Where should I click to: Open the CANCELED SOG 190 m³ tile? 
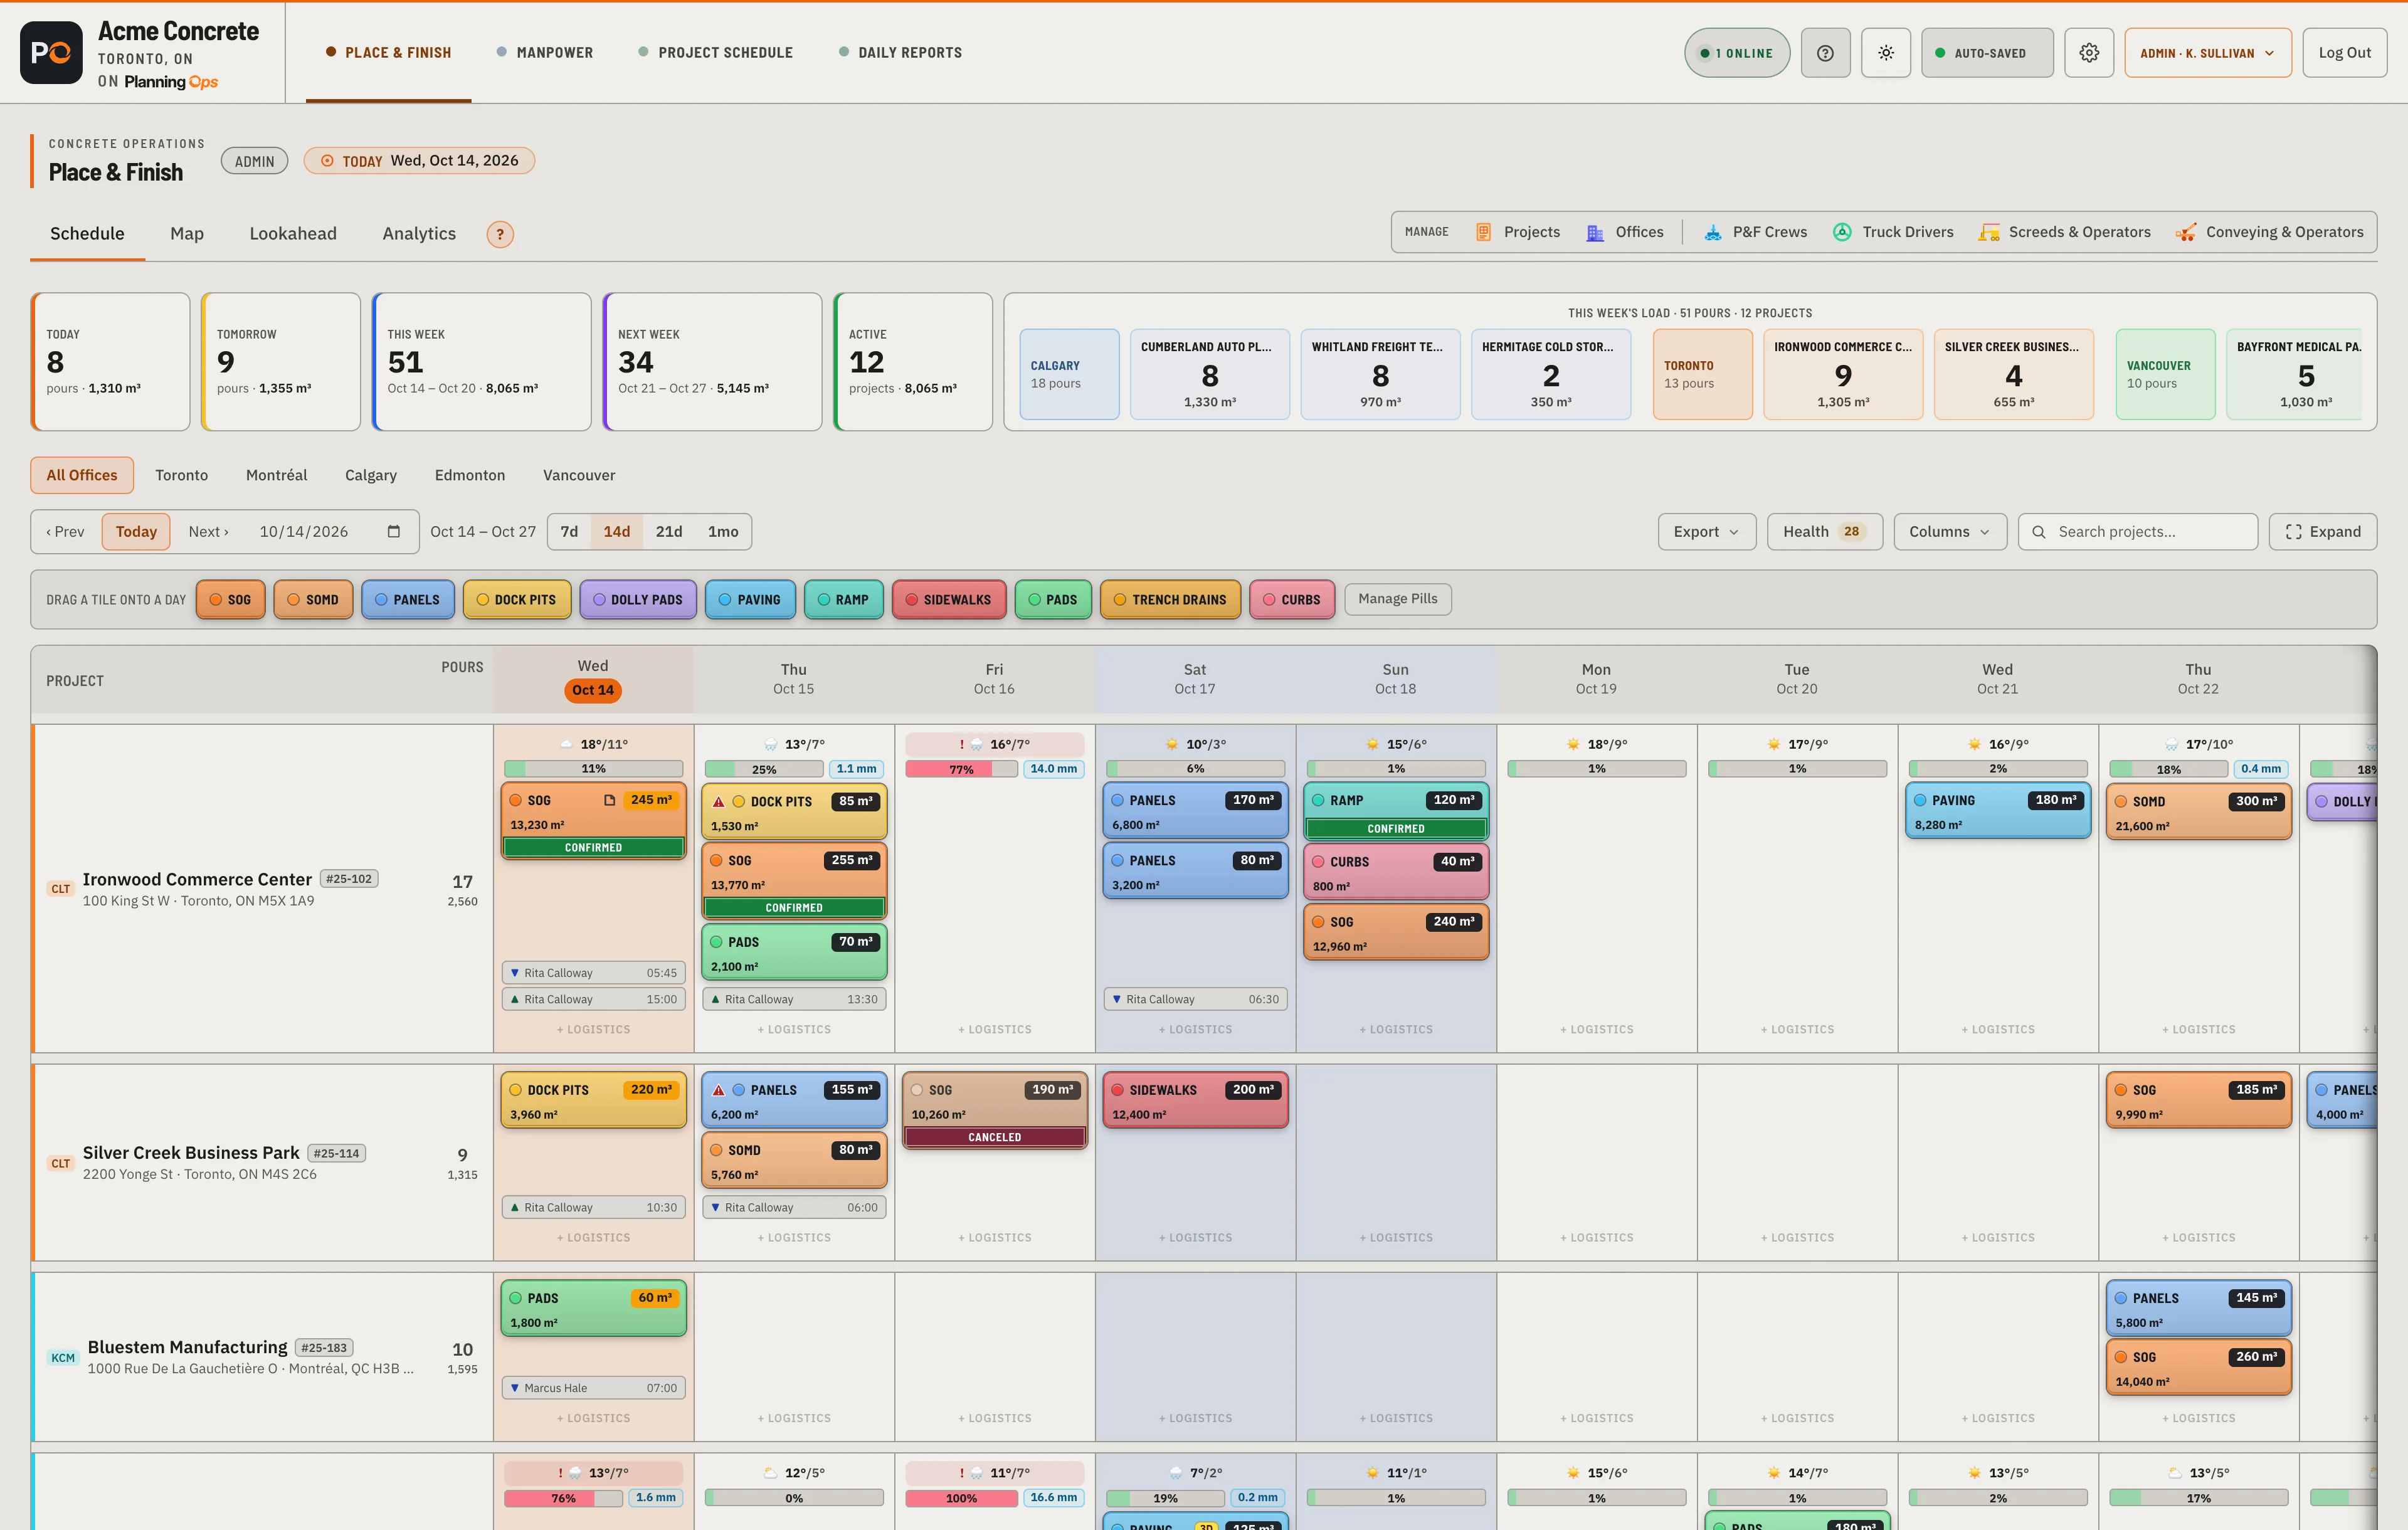[994, 1111]
